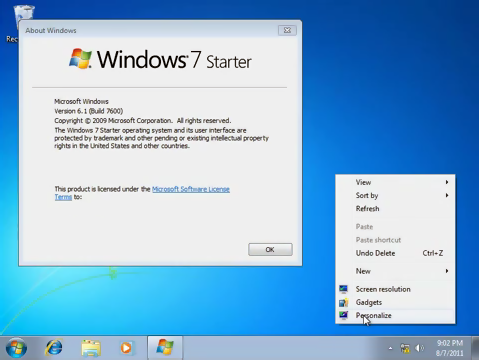Open the network tray icon
Viewport: 479px width, 360px height.
tap(405, 348)
